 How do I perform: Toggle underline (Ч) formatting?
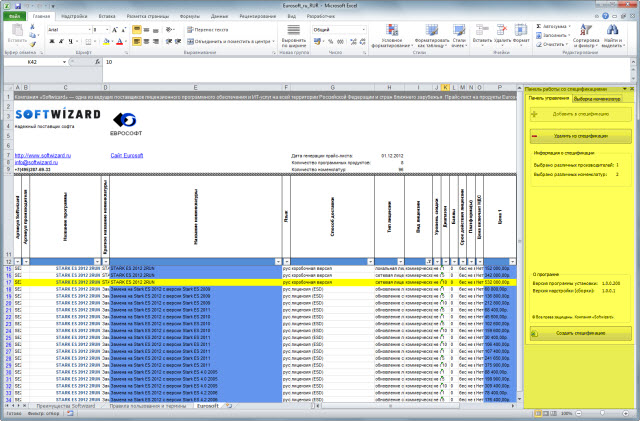tap(70, 41)
